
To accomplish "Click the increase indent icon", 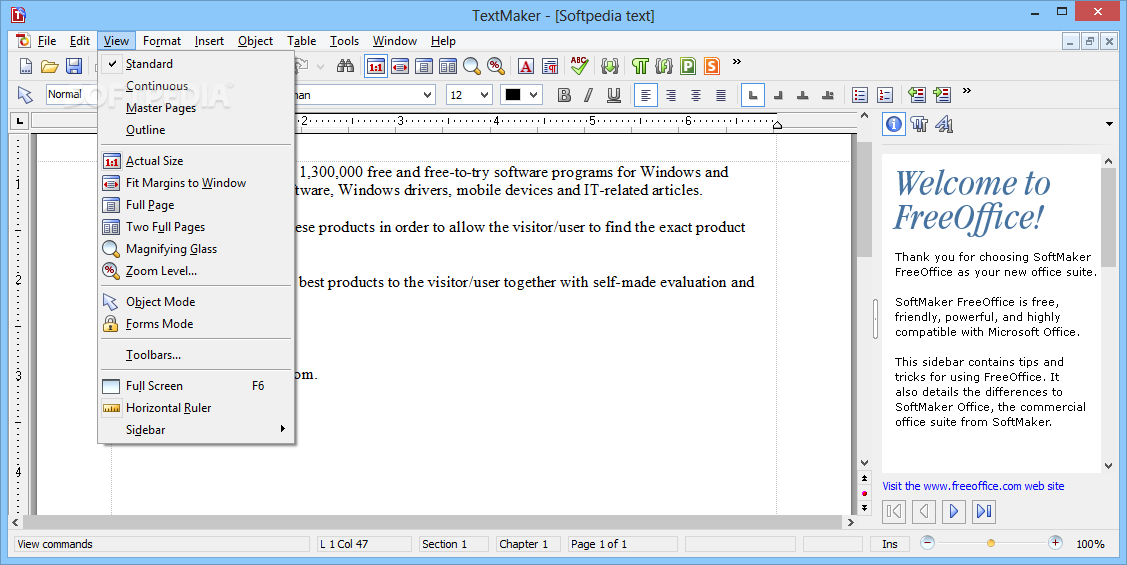I will click(x=942, y=95).
